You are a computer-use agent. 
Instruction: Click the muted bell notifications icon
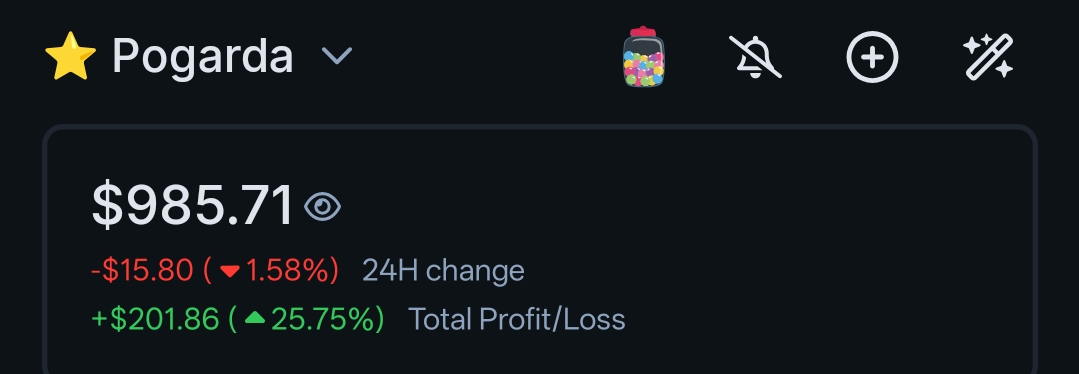click(755, 56)
